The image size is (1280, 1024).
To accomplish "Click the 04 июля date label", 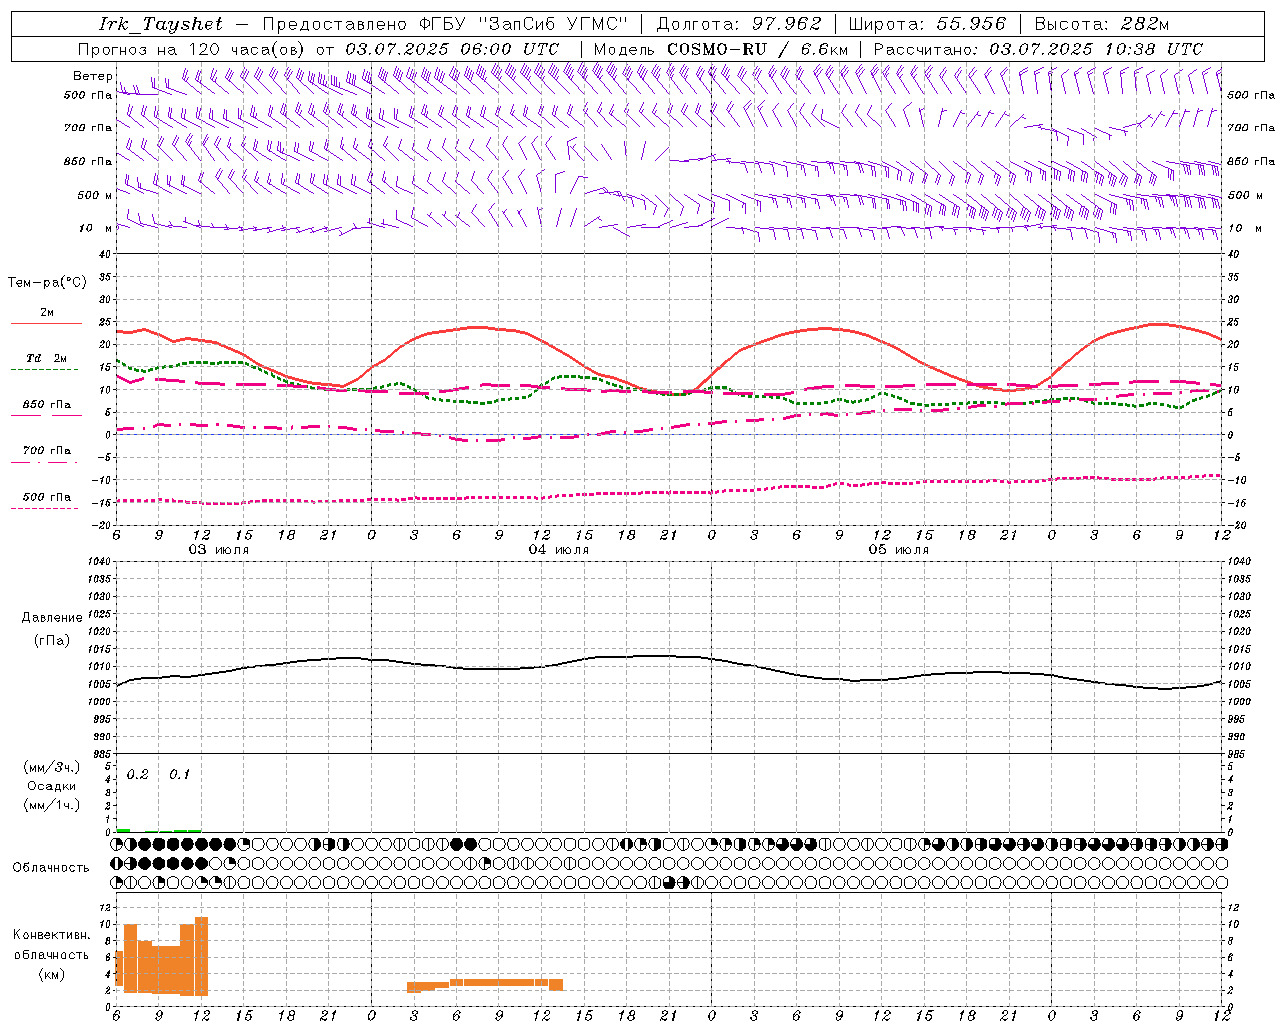I will point(559,550).
